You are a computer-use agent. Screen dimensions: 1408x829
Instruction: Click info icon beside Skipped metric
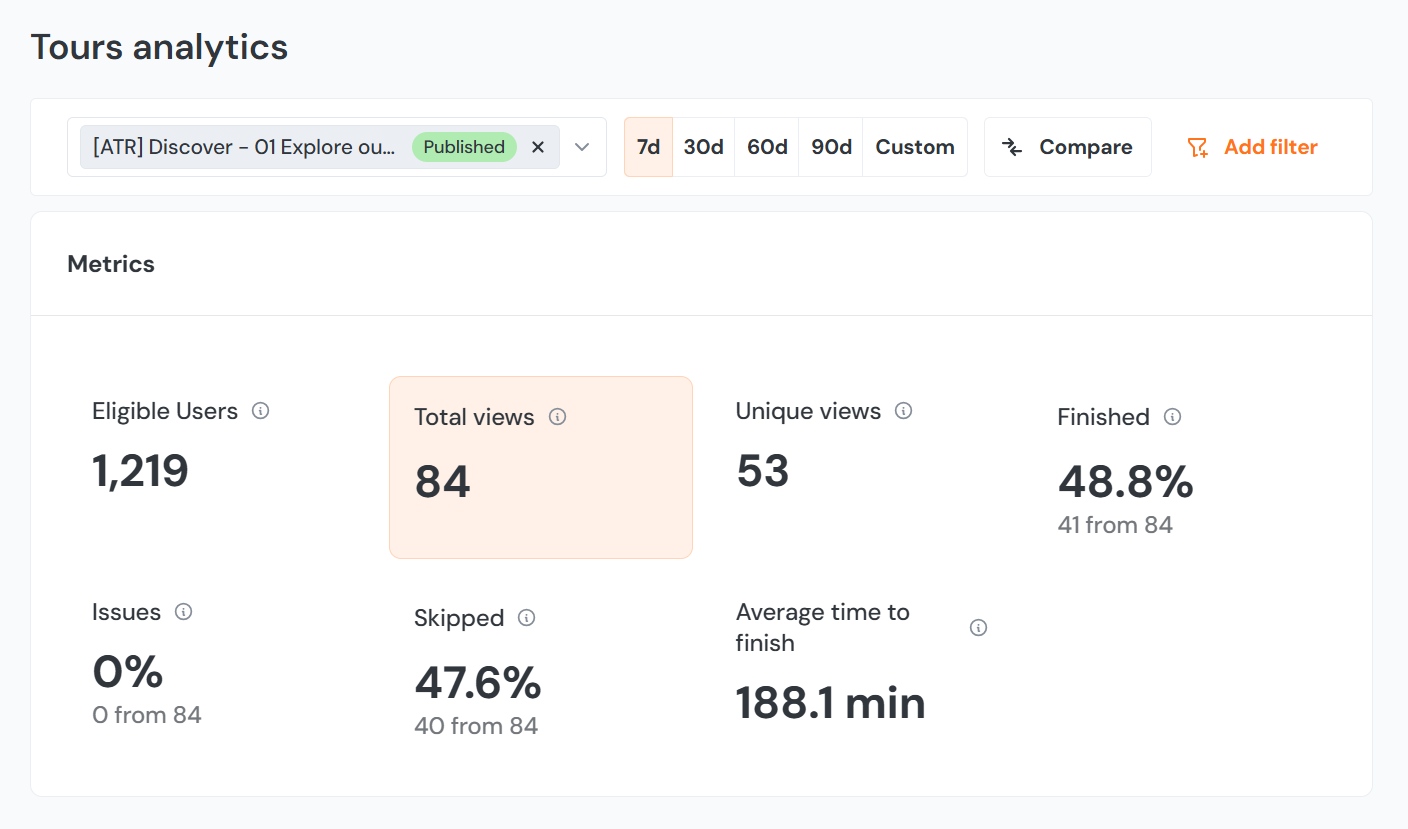coord(527,618)
